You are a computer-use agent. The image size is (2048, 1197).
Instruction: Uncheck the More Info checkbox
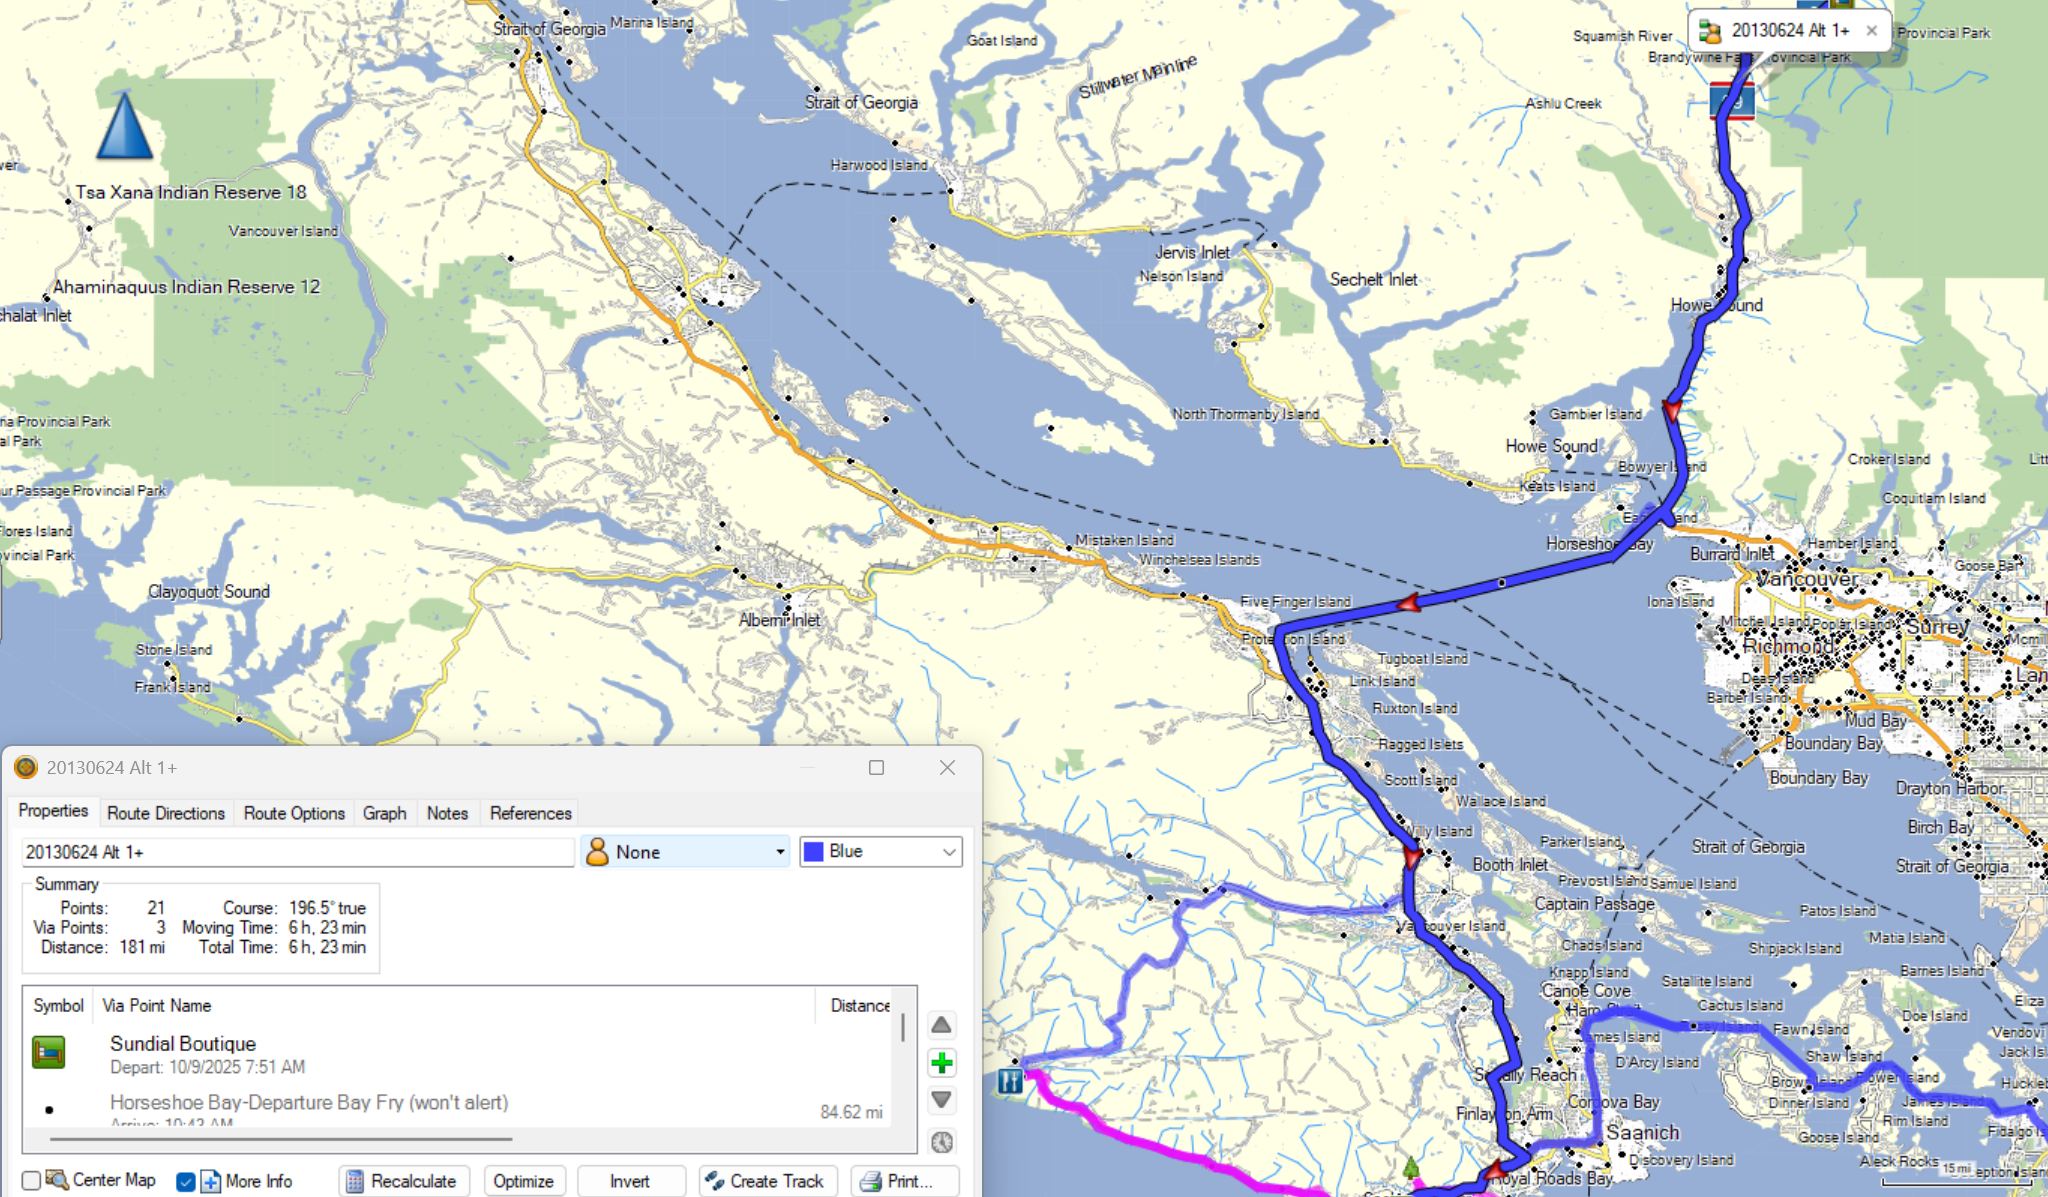click(x=186, y=1181)
